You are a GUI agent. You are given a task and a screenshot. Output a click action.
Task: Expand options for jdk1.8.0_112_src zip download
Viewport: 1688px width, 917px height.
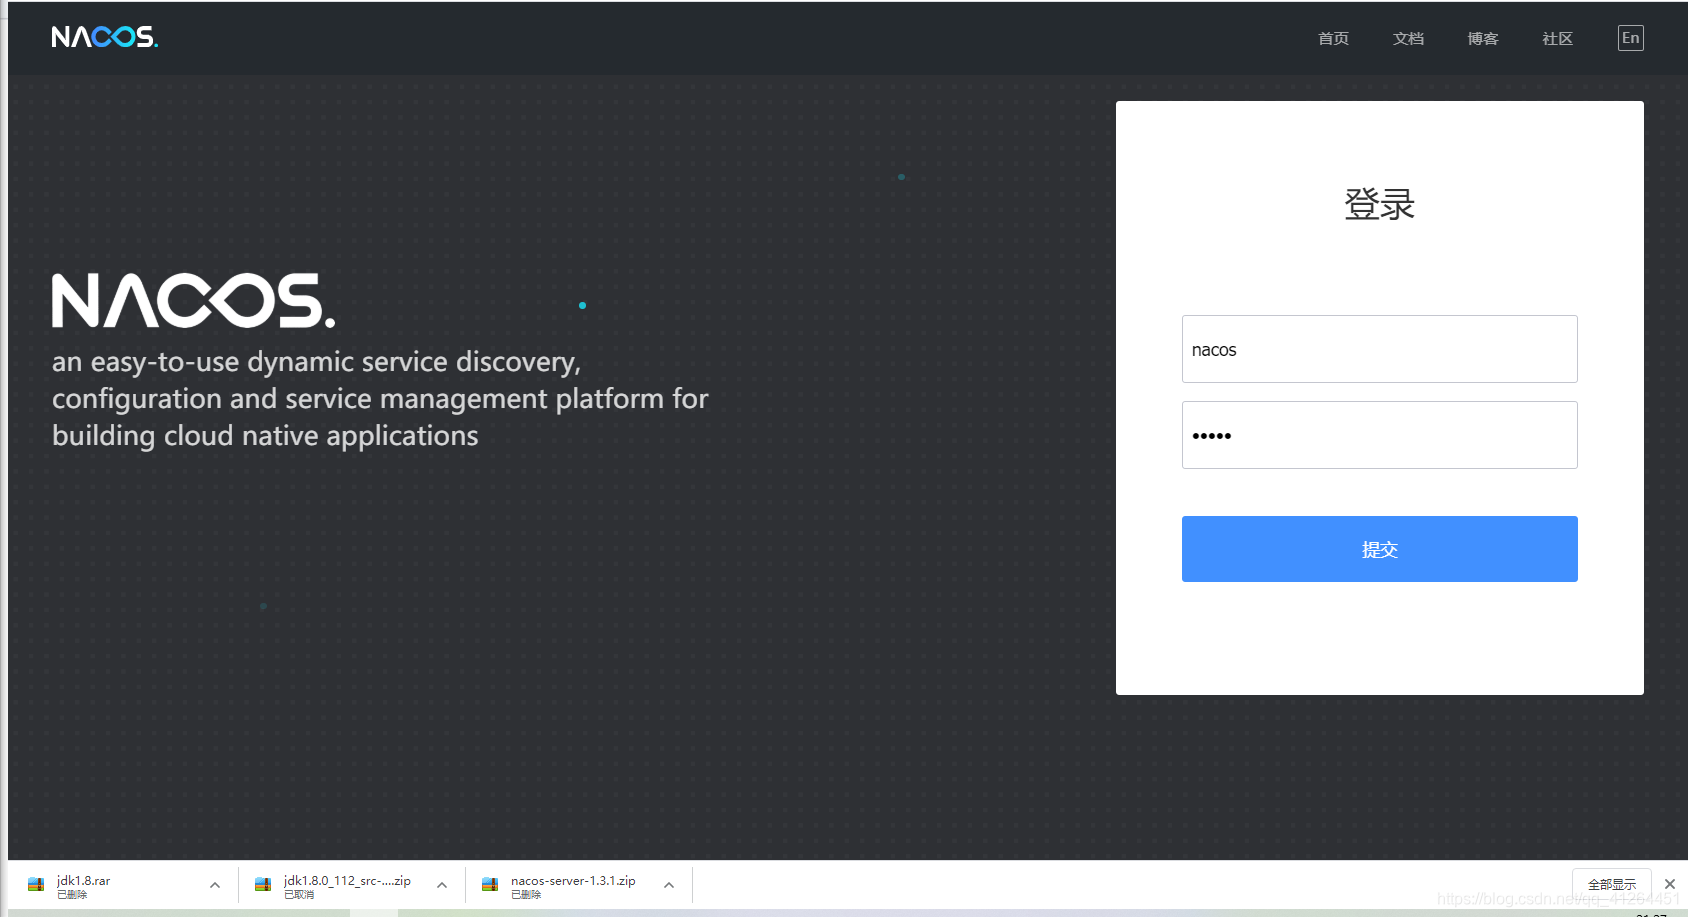click(442, 885)
